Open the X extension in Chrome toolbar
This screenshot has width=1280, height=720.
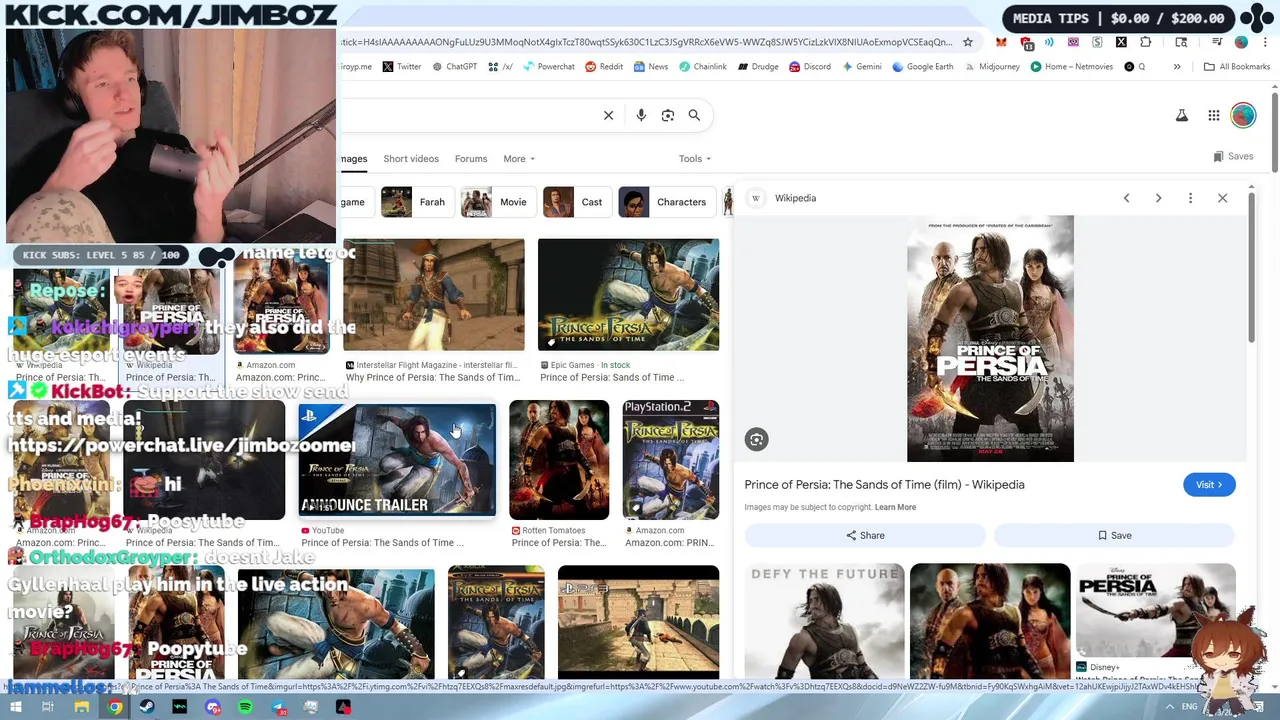pos(1121,42)
